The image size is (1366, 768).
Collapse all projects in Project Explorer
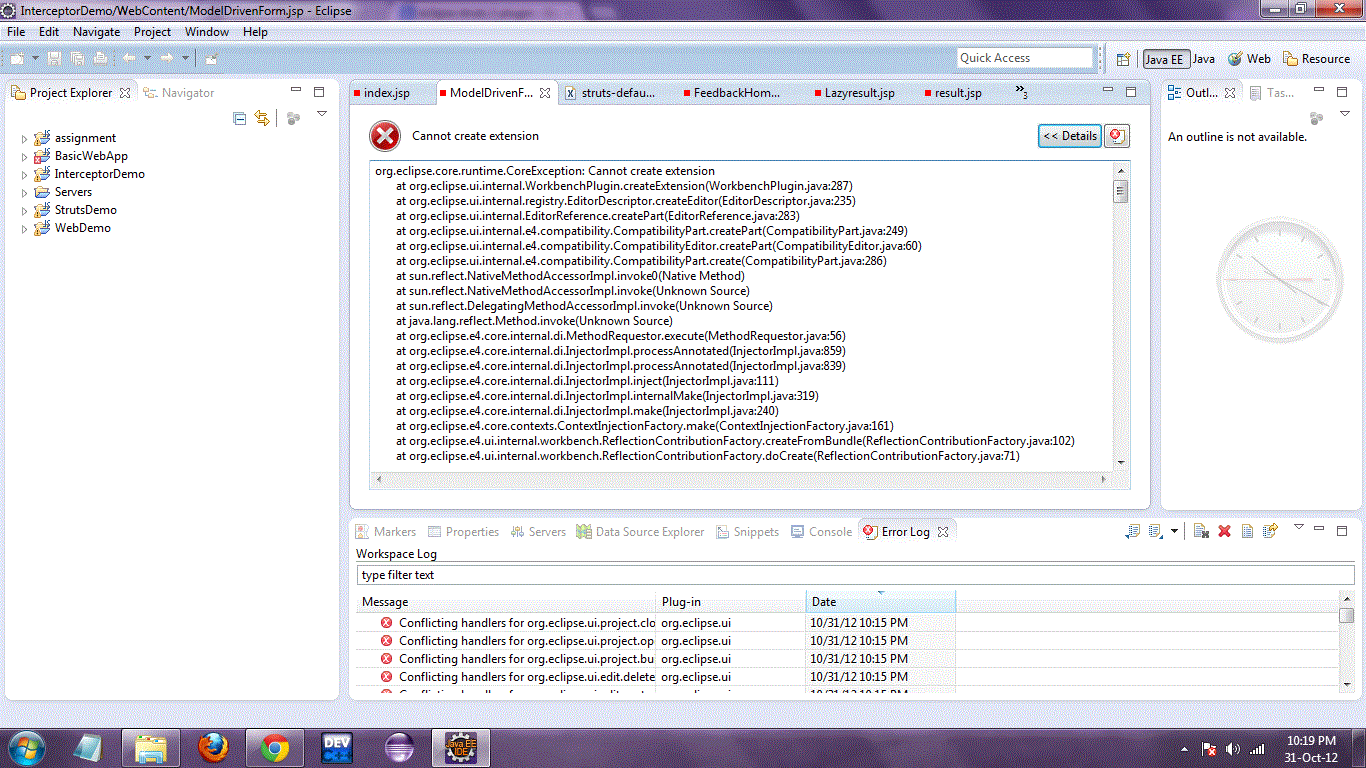pyautogui.click(x=239, y=118)
